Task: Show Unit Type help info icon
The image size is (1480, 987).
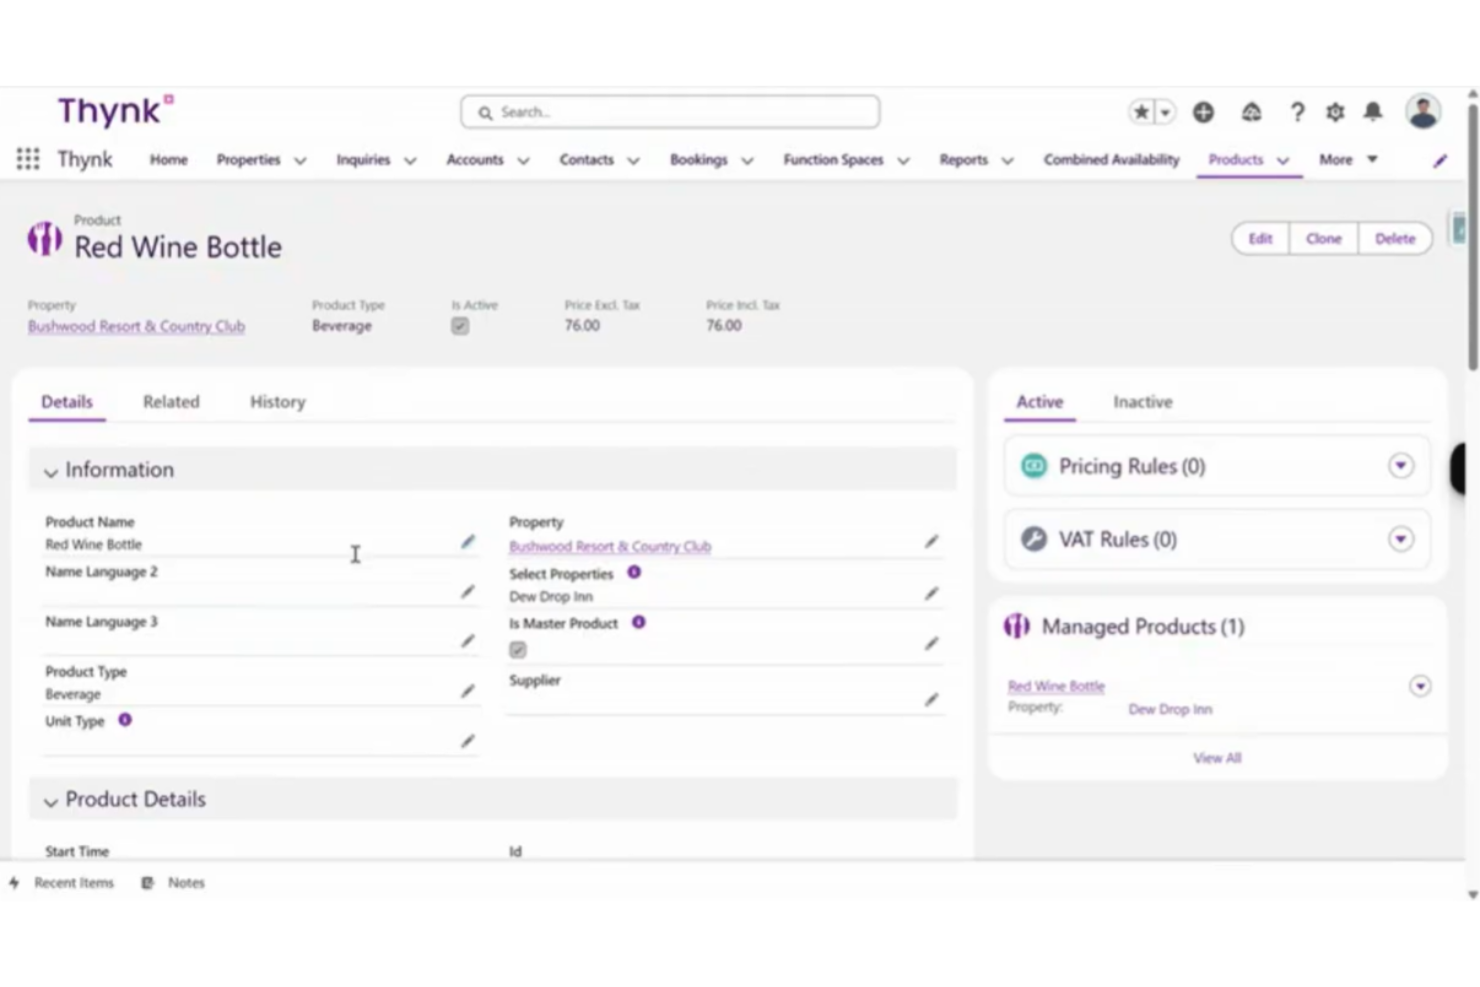Action: [125, 720]
